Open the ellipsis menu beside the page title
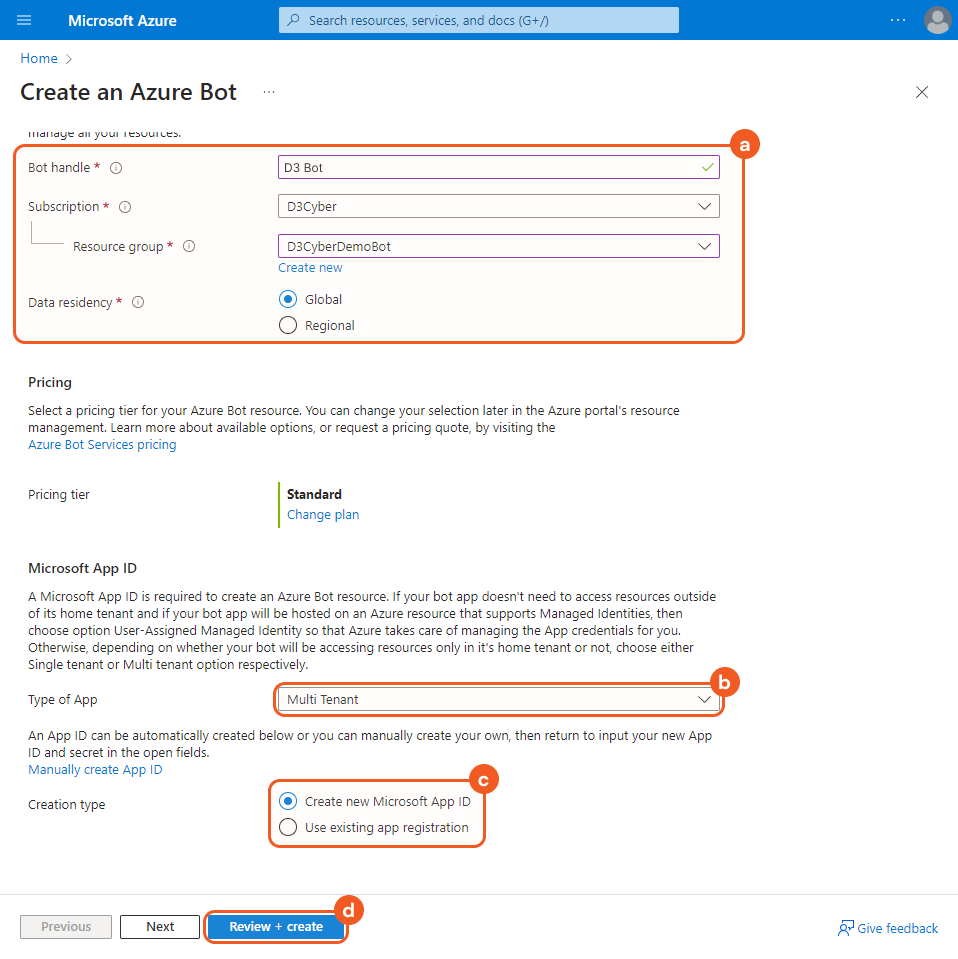958x959 pixels. [268, 91]
